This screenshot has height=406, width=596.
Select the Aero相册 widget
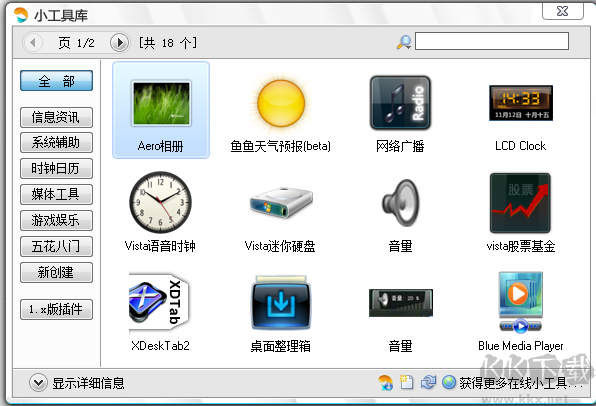[x=161, y=110]
